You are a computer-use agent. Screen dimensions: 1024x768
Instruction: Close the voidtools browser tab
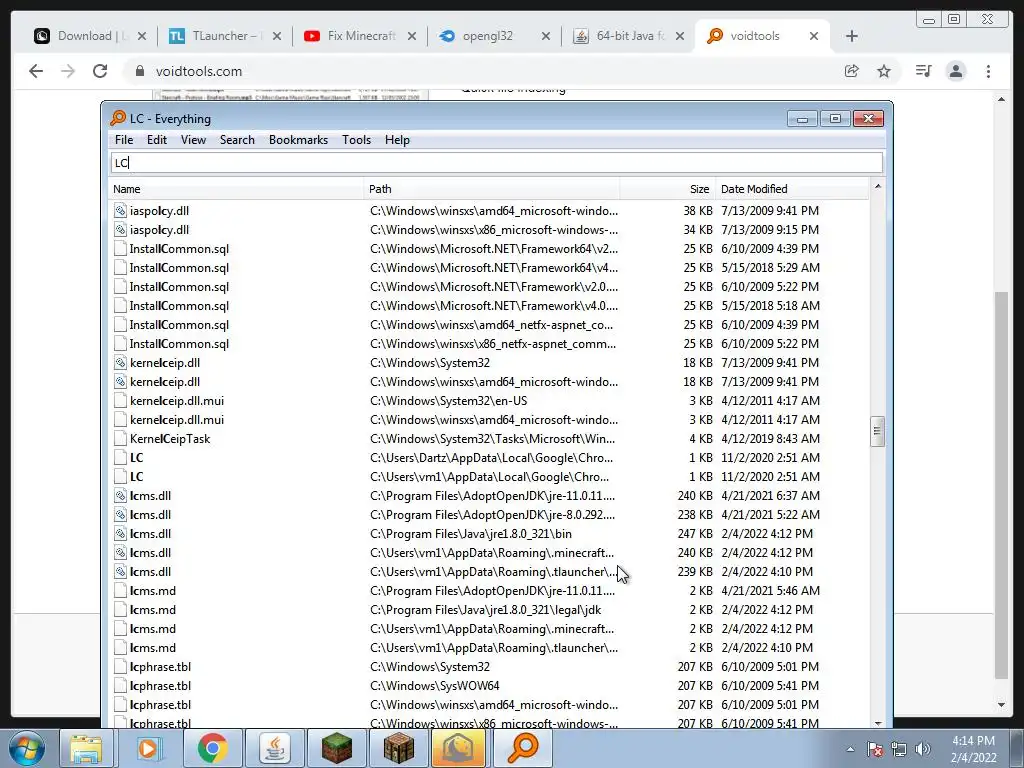point(814,36)
